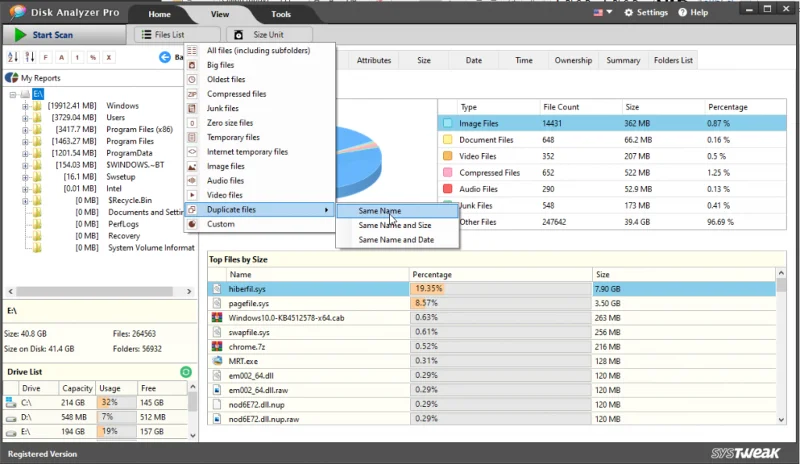Switch to the Home tab
Viewport: 800px width, 464px height.
click(159, 14)
